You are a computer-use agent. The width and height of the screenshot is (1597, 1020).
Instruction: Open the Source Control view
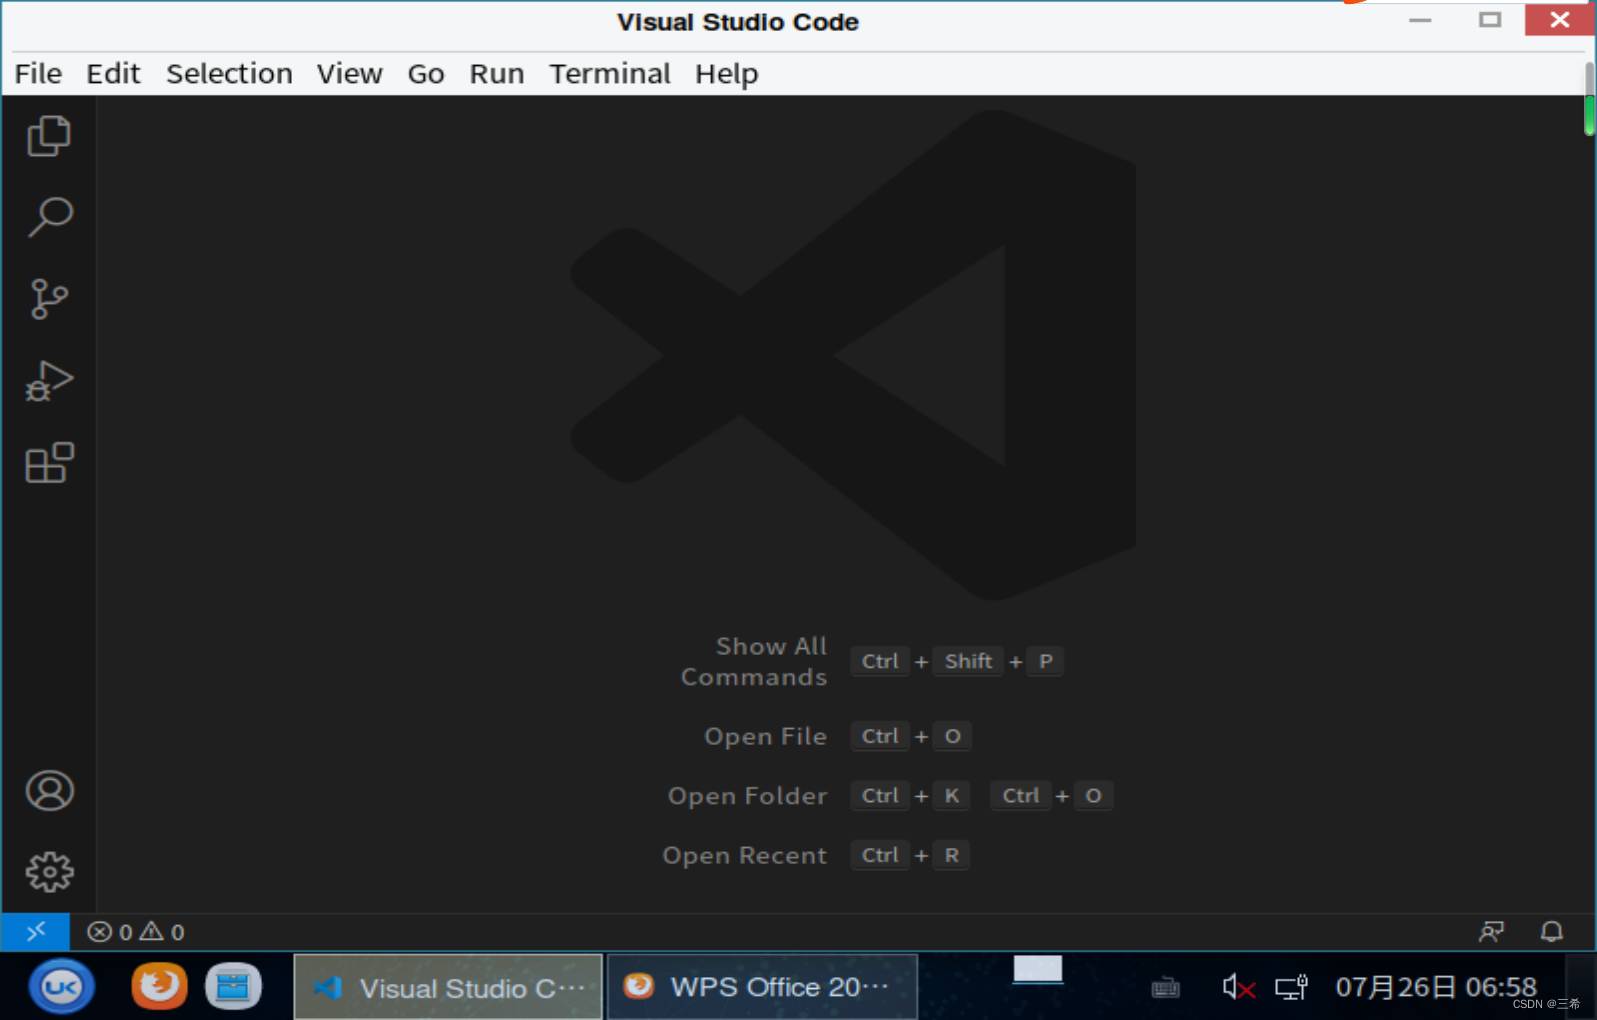tap(49, 299)
